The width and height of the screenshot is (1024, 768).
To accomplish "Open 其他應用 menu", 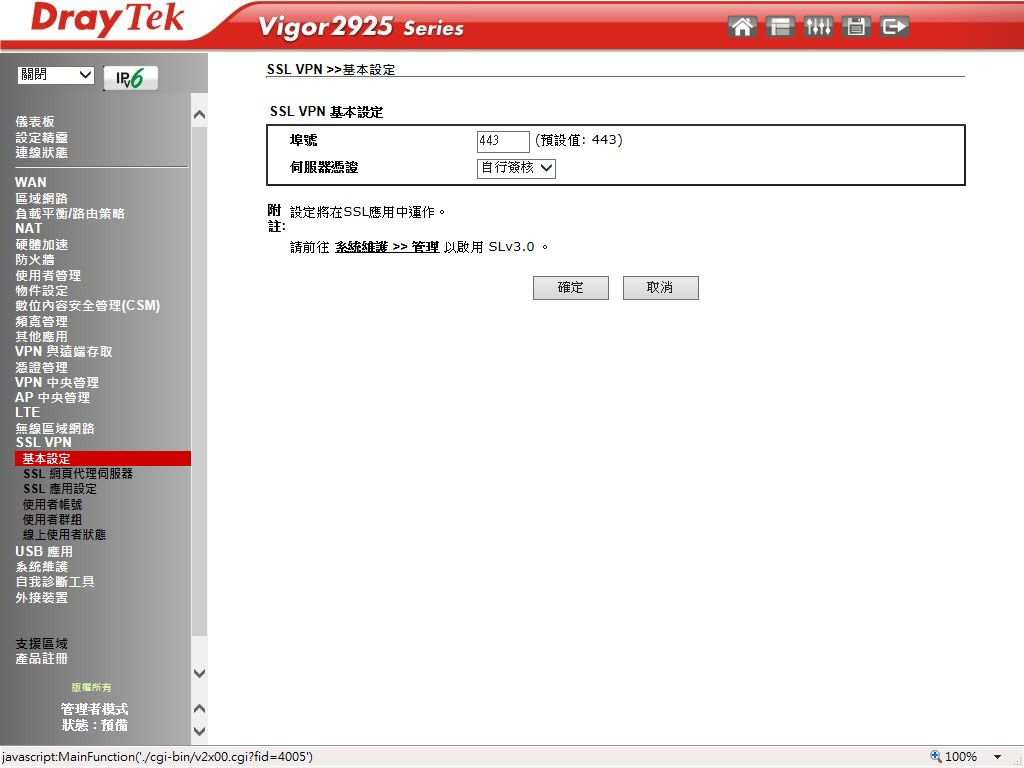I will tap(41, 336).
